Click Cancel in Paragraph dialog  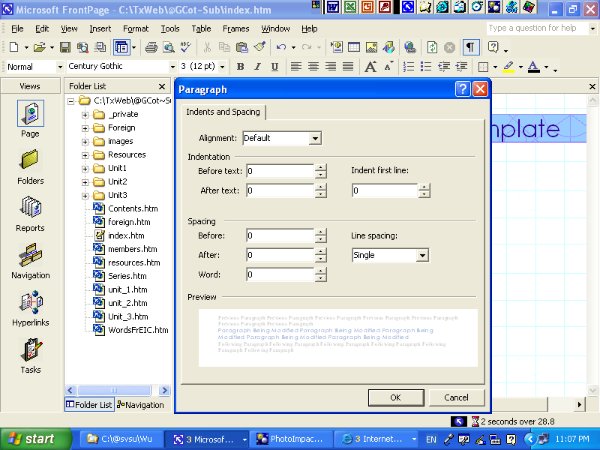click(455, 397)
